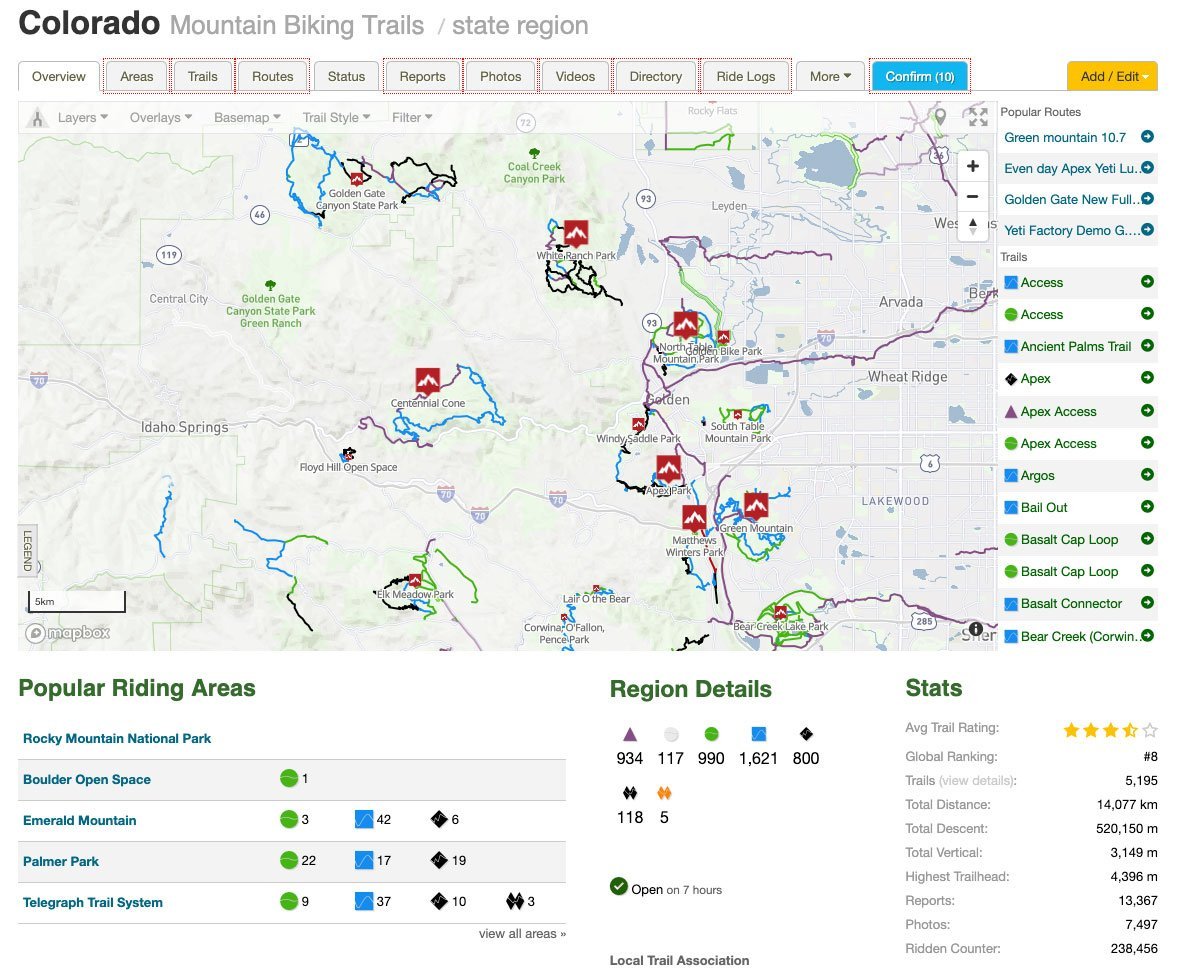Open the Ride Logs tab
This screenshot has width=1187, height=975.
point(746,76)
